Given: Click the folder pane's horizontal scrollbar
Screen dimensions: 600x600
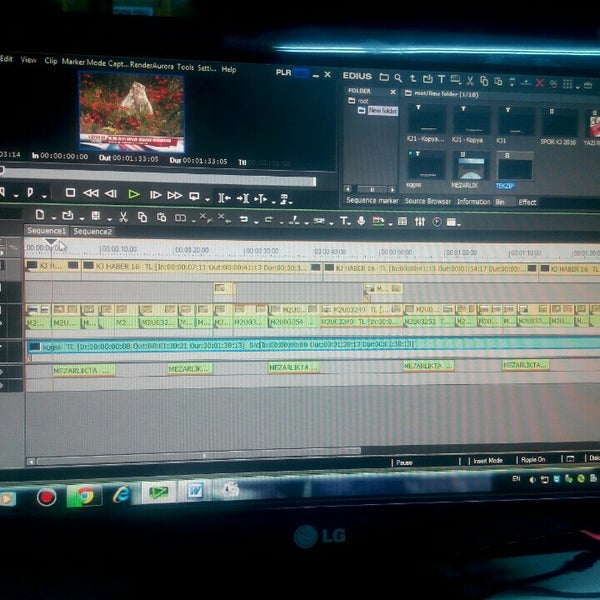Looking at the screenshot, I should point(371,189).
